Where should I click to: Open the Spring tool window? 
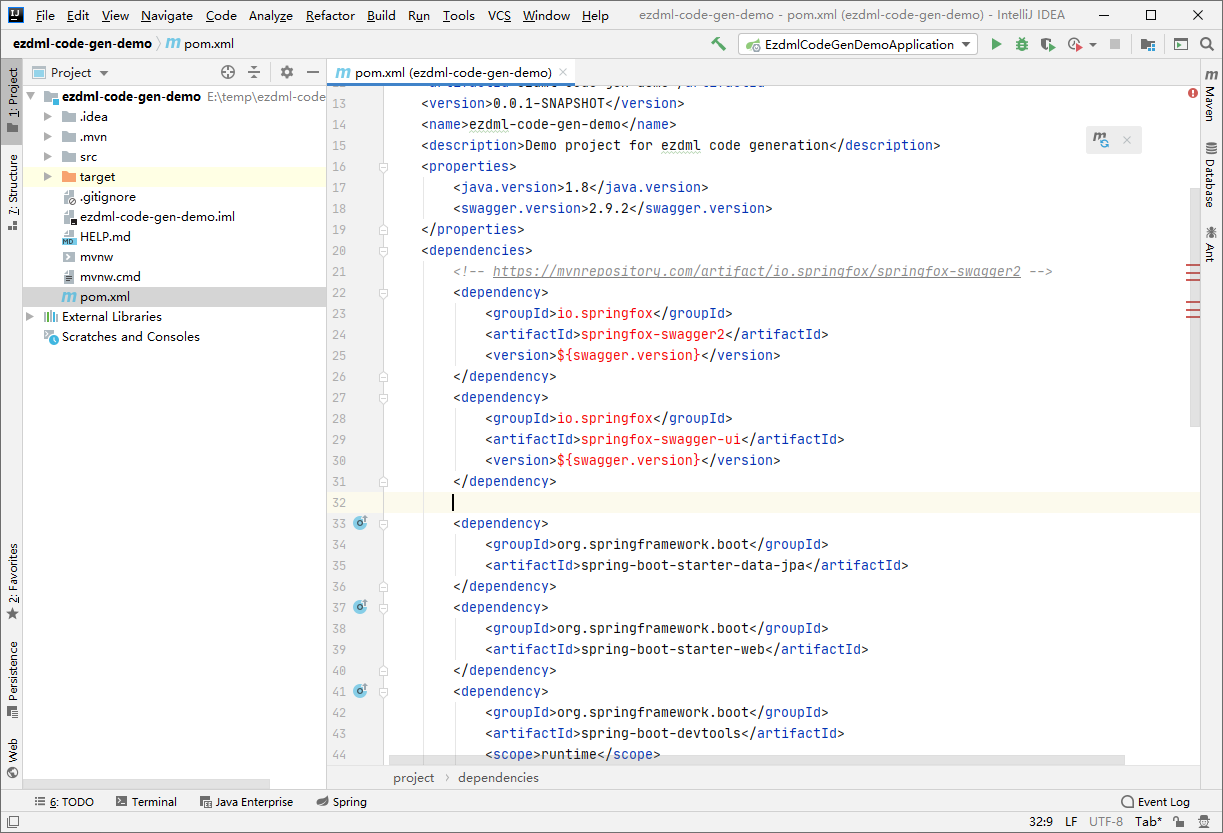(x=341, y=802)
